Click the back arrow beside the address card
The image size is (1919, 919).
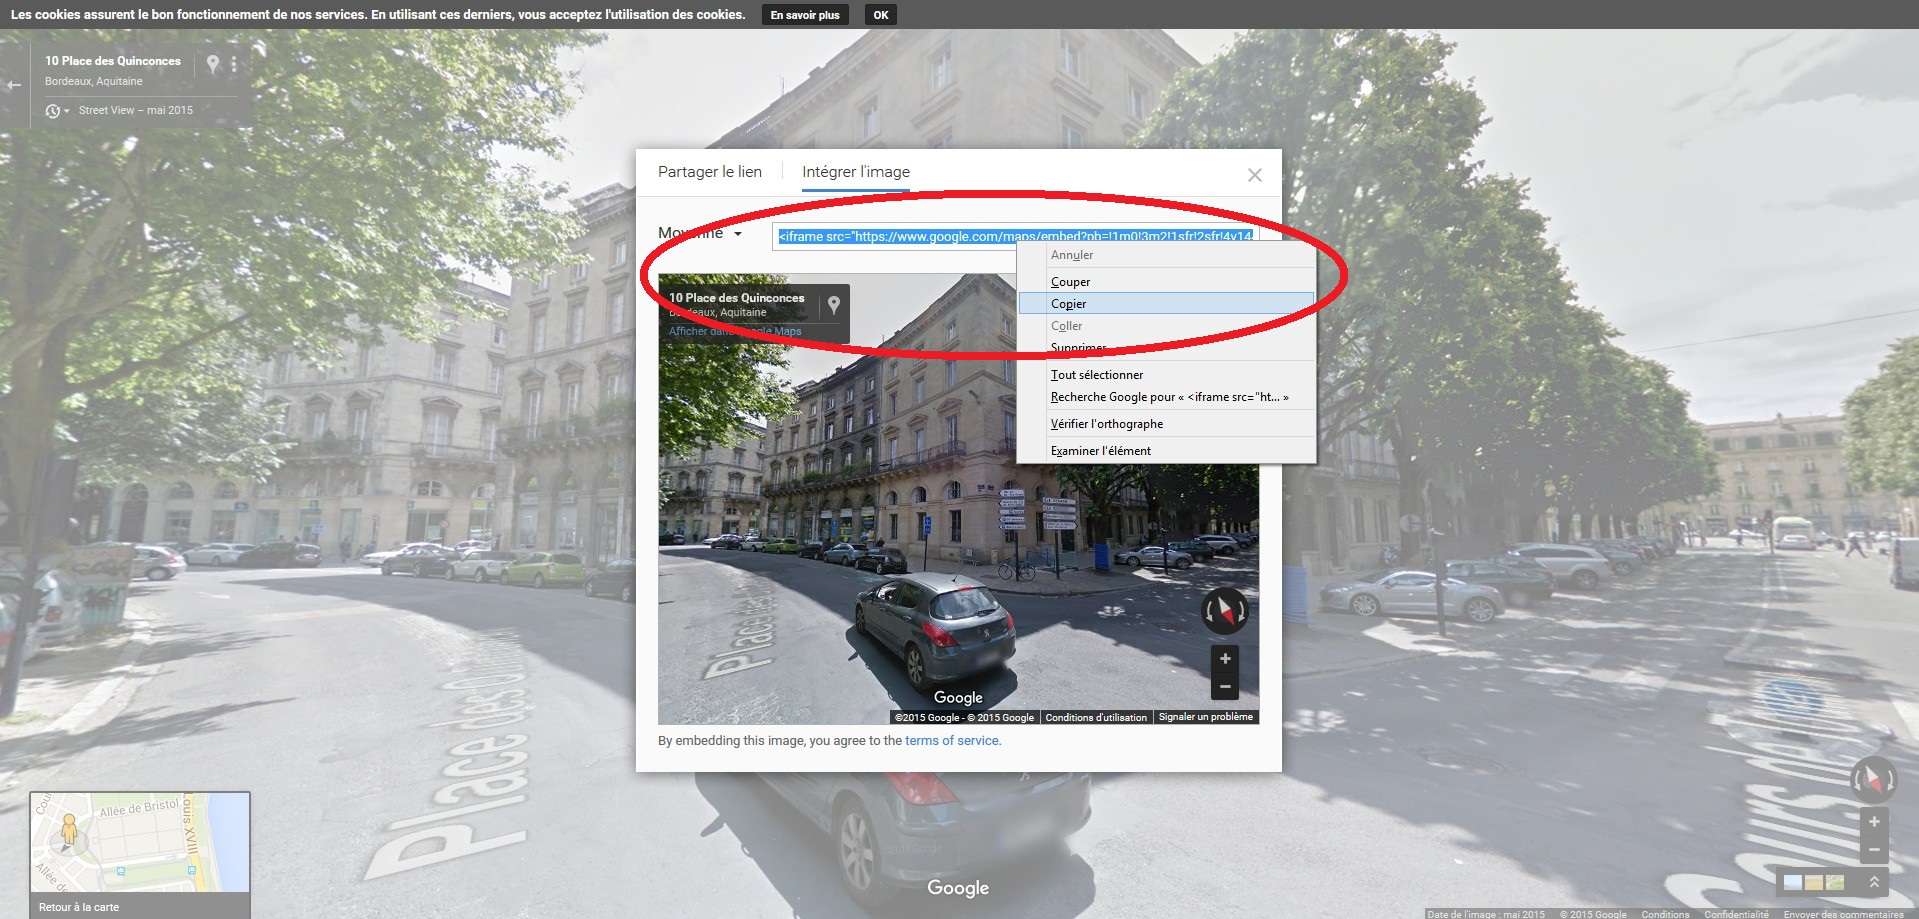pos(14,85)
